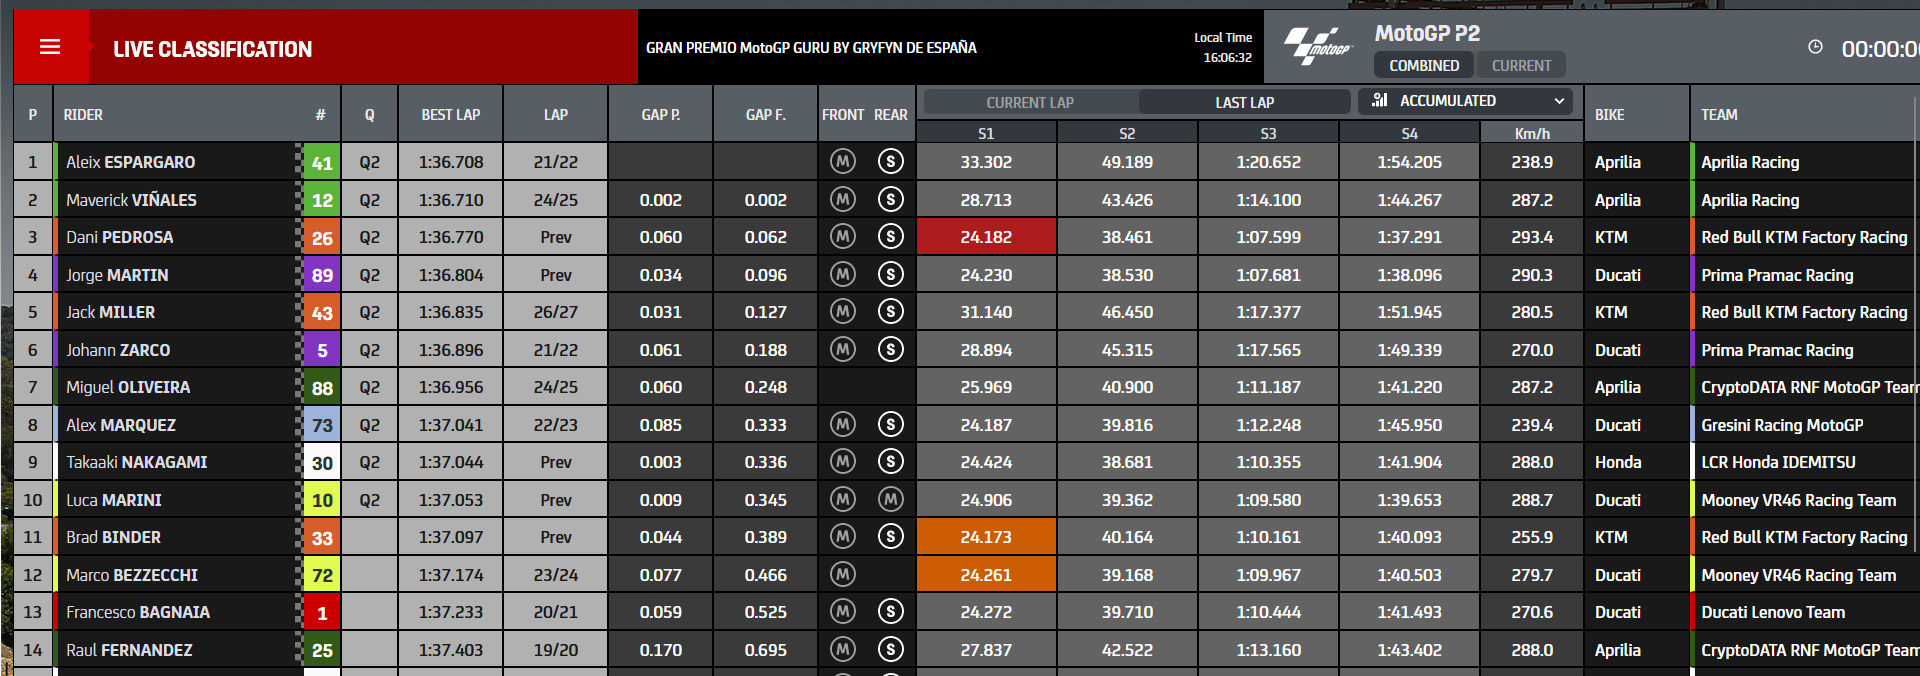Click the 00:00:0 session countdown timer
The width and height of the screenshot is (1920, 676).
coord(1880,49)
